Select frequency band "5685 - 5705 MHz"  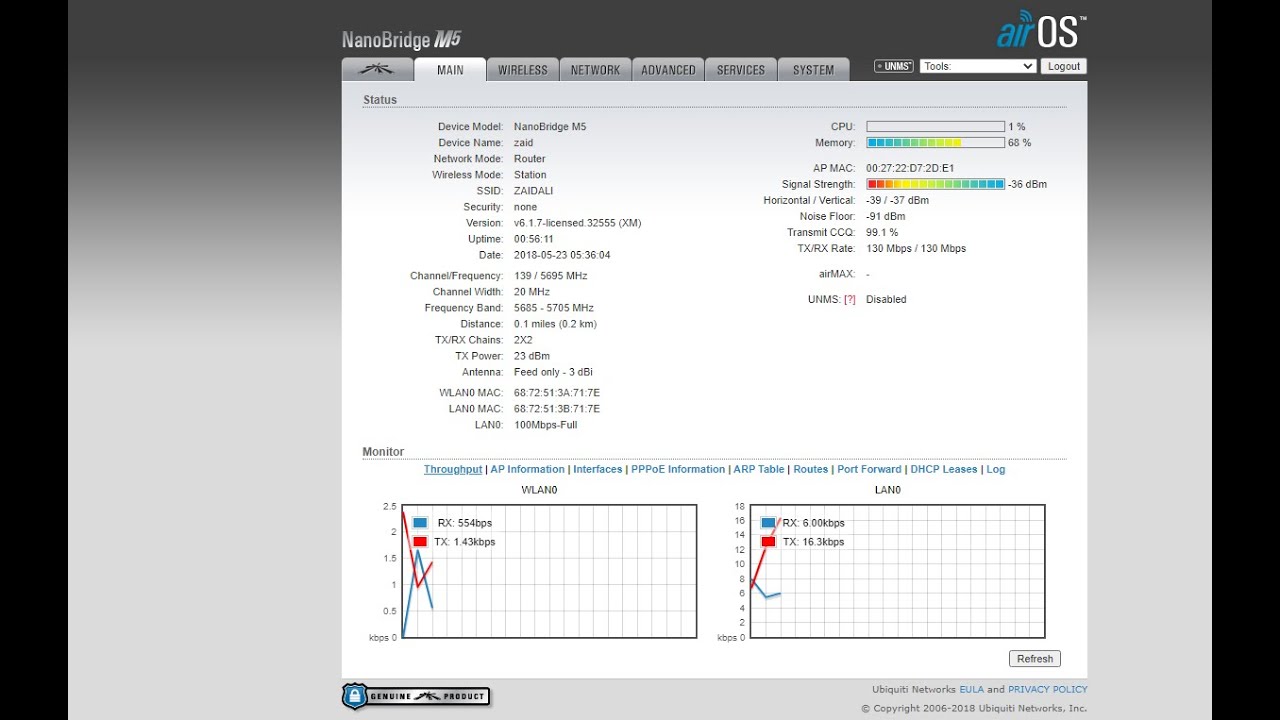point(554,308)
